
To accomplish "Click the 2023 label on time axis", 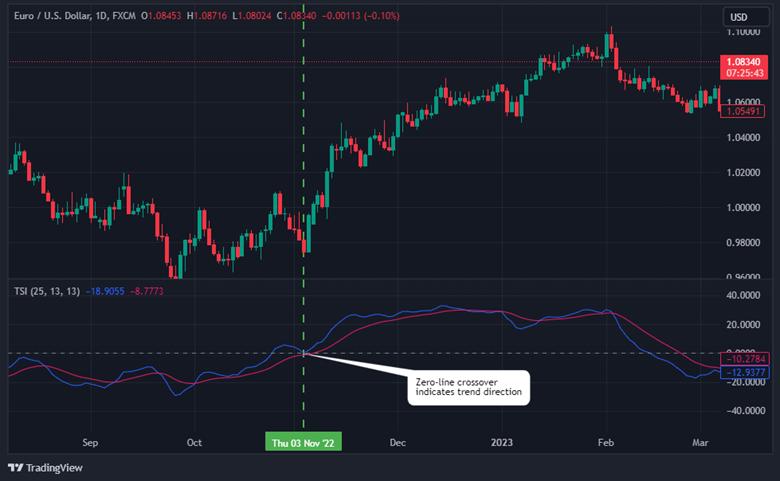I will (501, 442).
